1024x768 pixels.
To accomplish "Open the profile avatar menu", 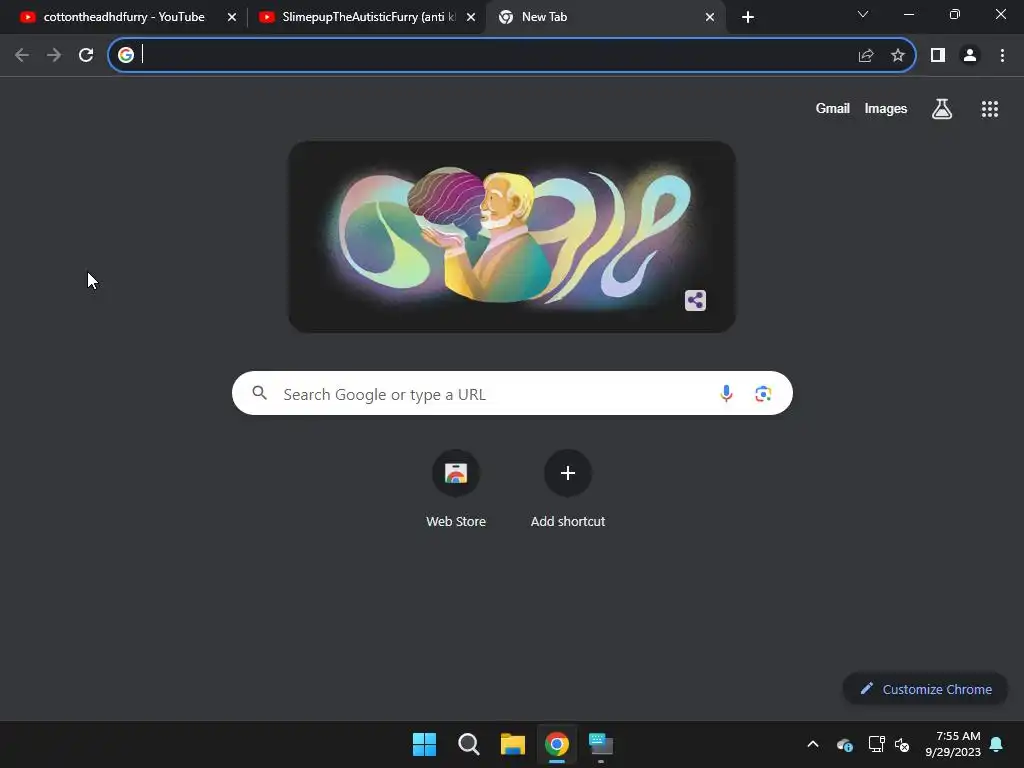I will pyautogui.click(x=970, y=55).
